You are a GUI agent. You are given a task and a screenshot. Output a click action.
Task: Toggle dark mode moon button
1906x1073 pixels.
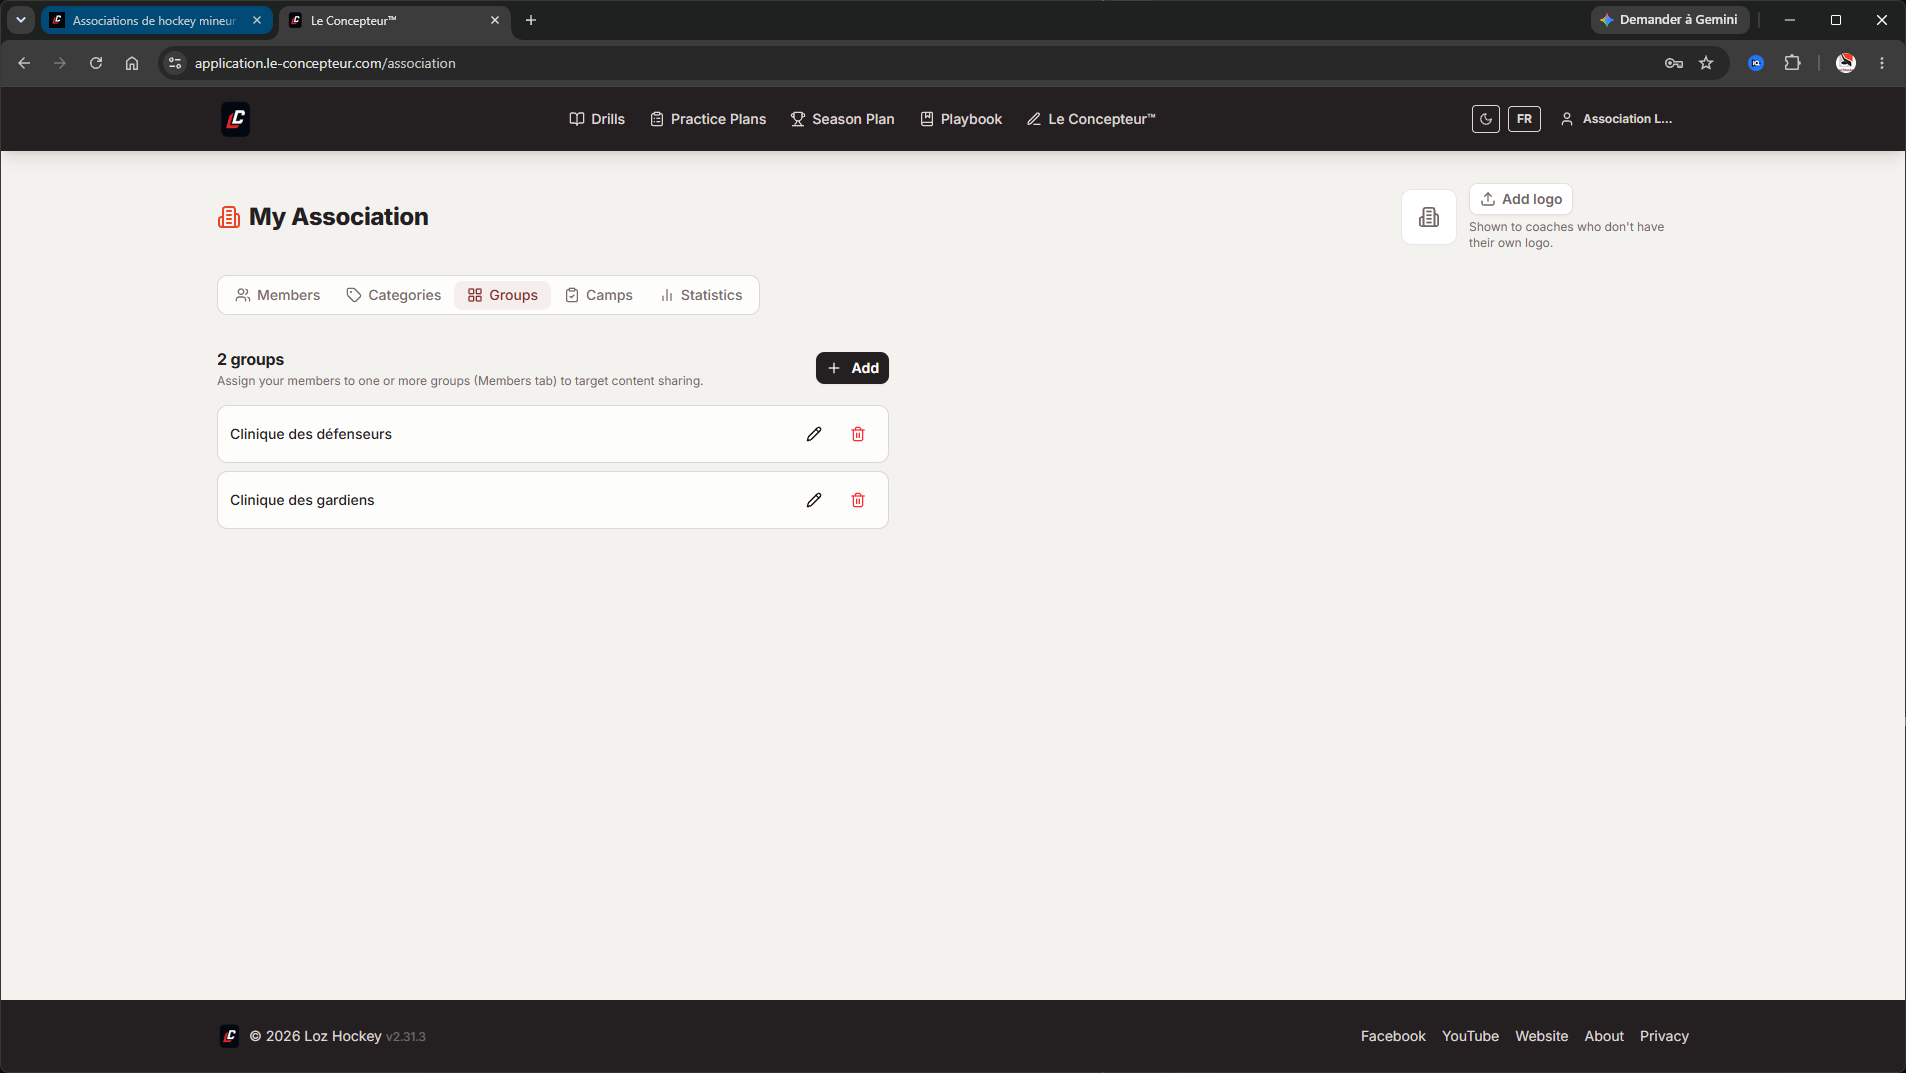pos(1486,119)
